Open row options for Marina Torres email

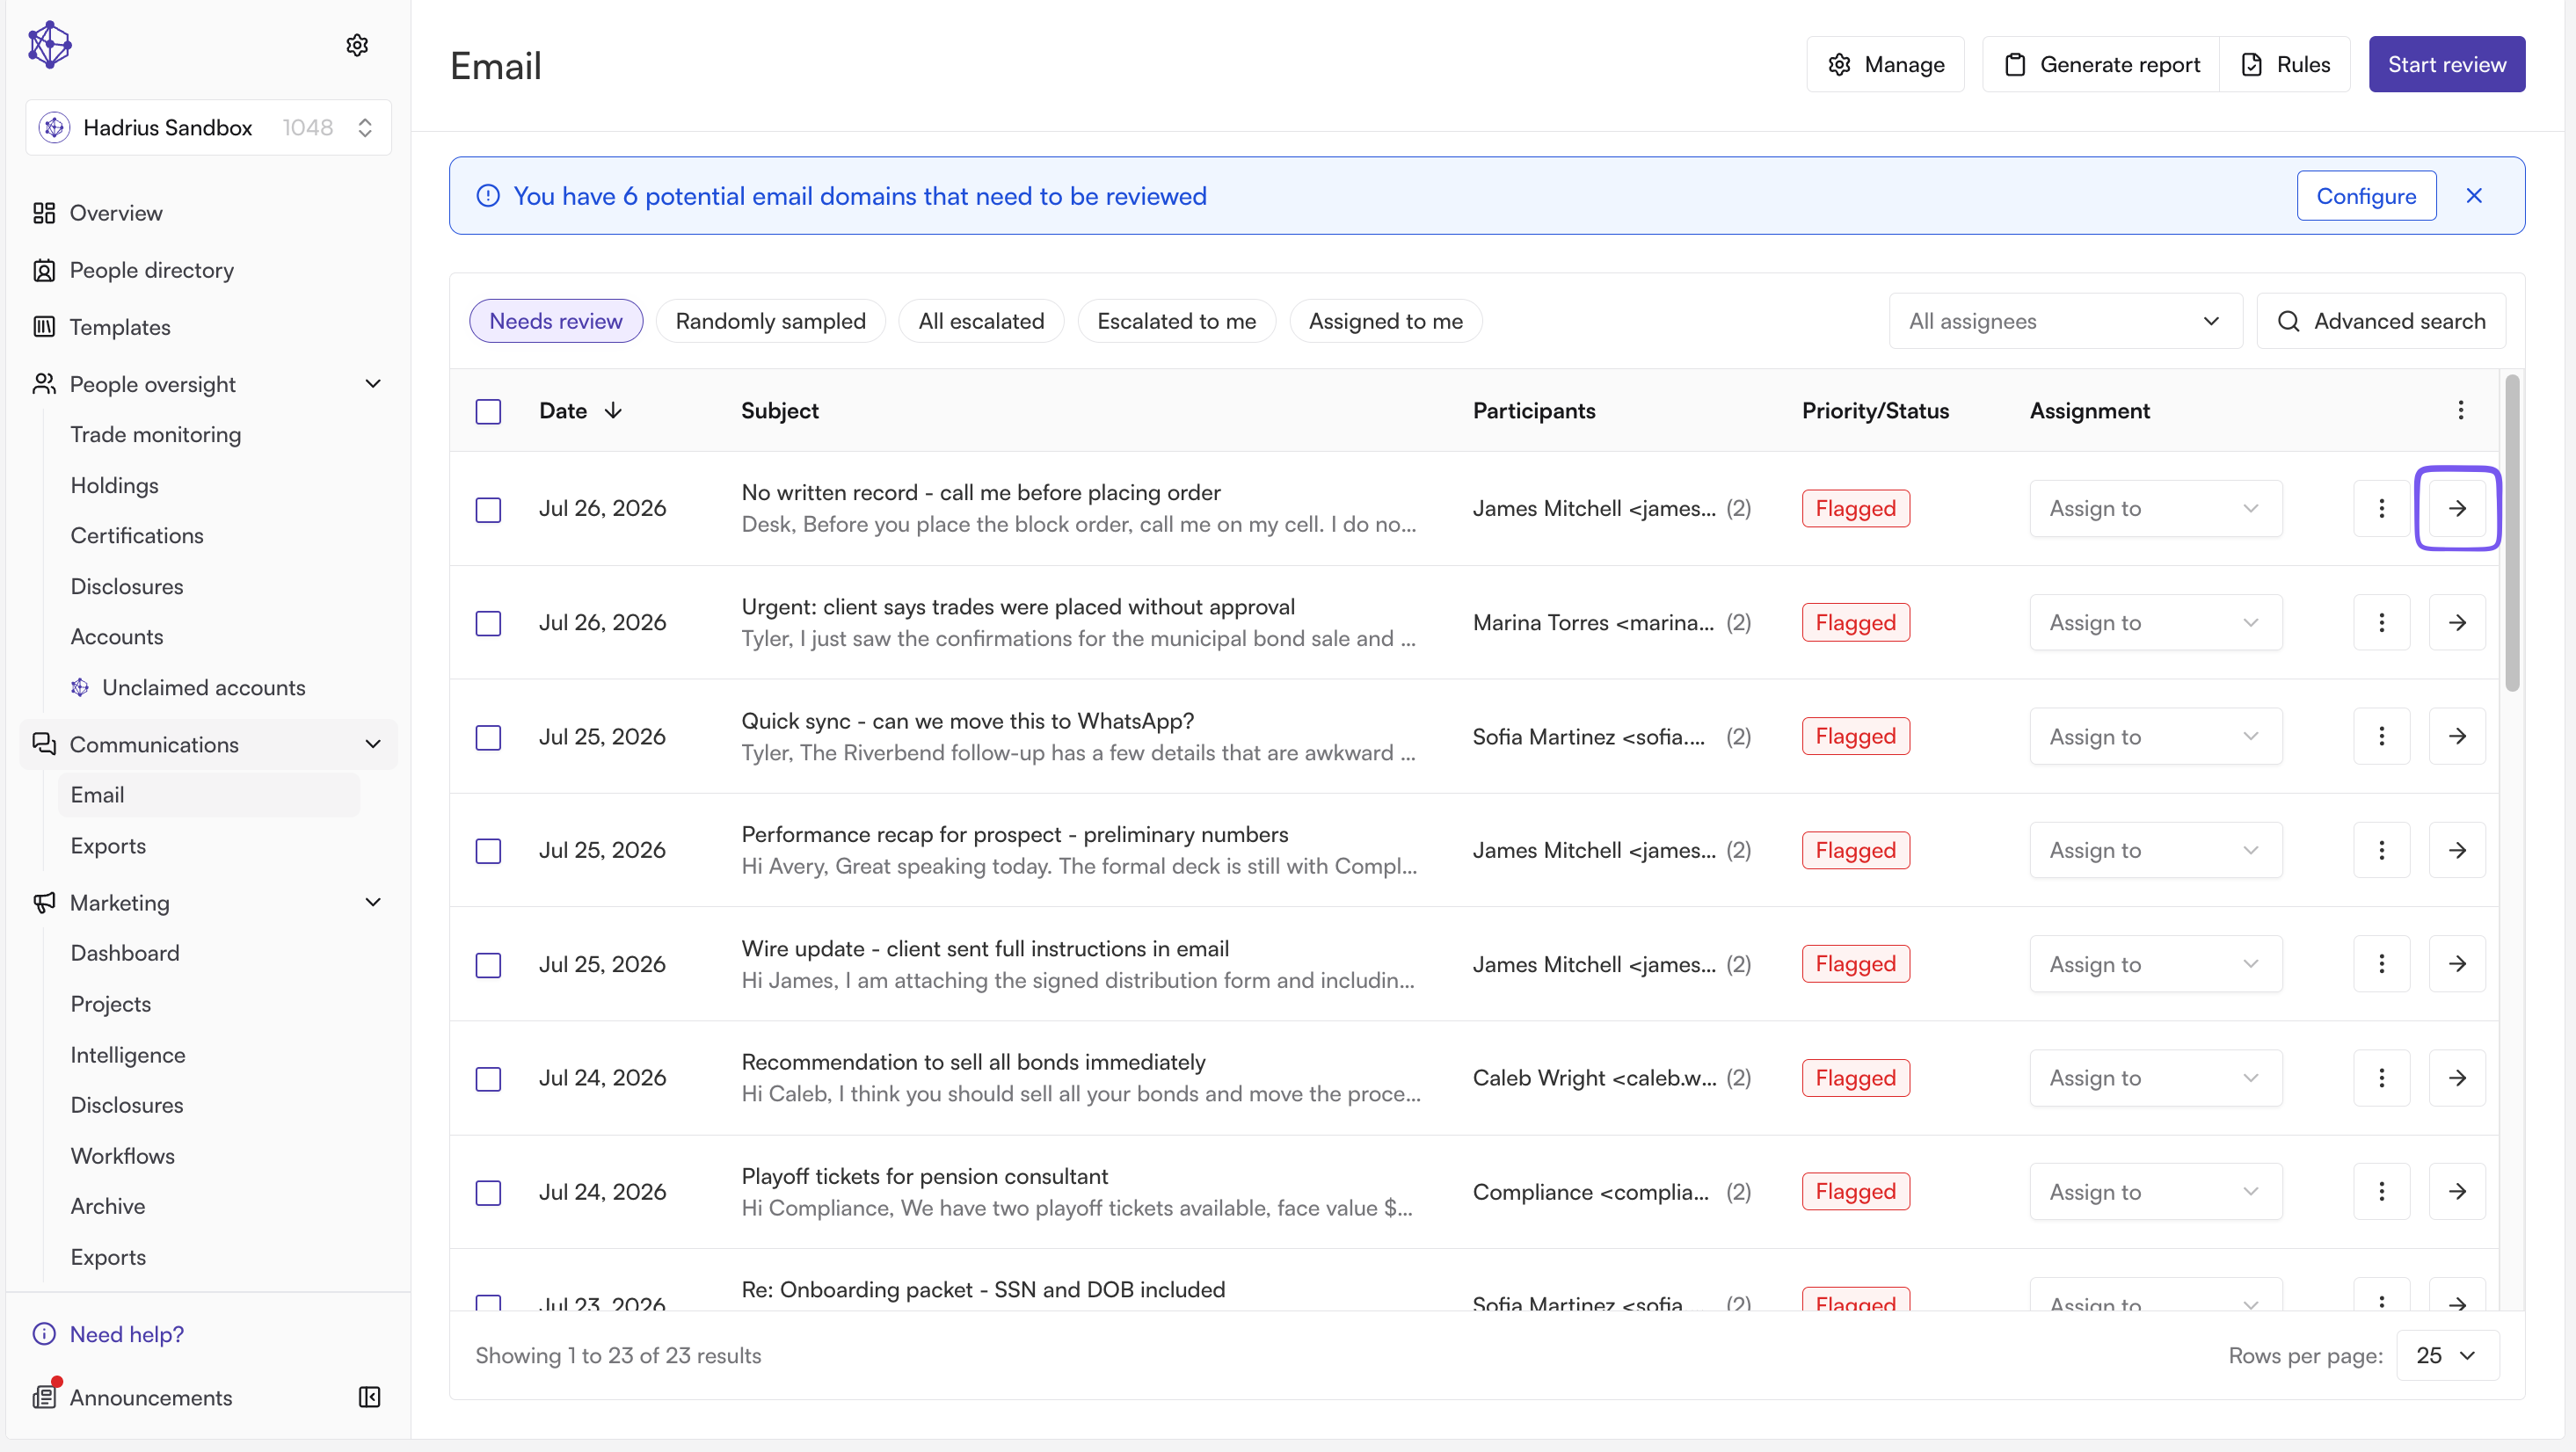[x=2381, y=622]
